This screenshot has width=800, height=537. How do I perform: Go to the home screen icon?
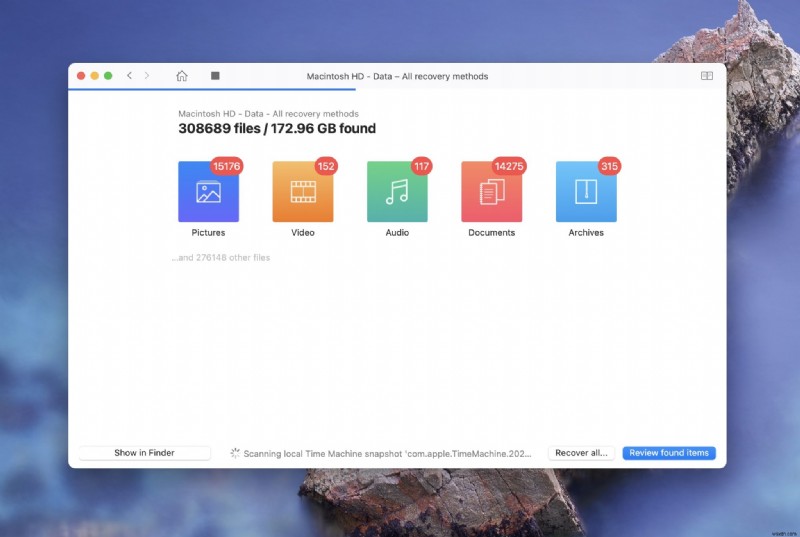click(182, 76)
